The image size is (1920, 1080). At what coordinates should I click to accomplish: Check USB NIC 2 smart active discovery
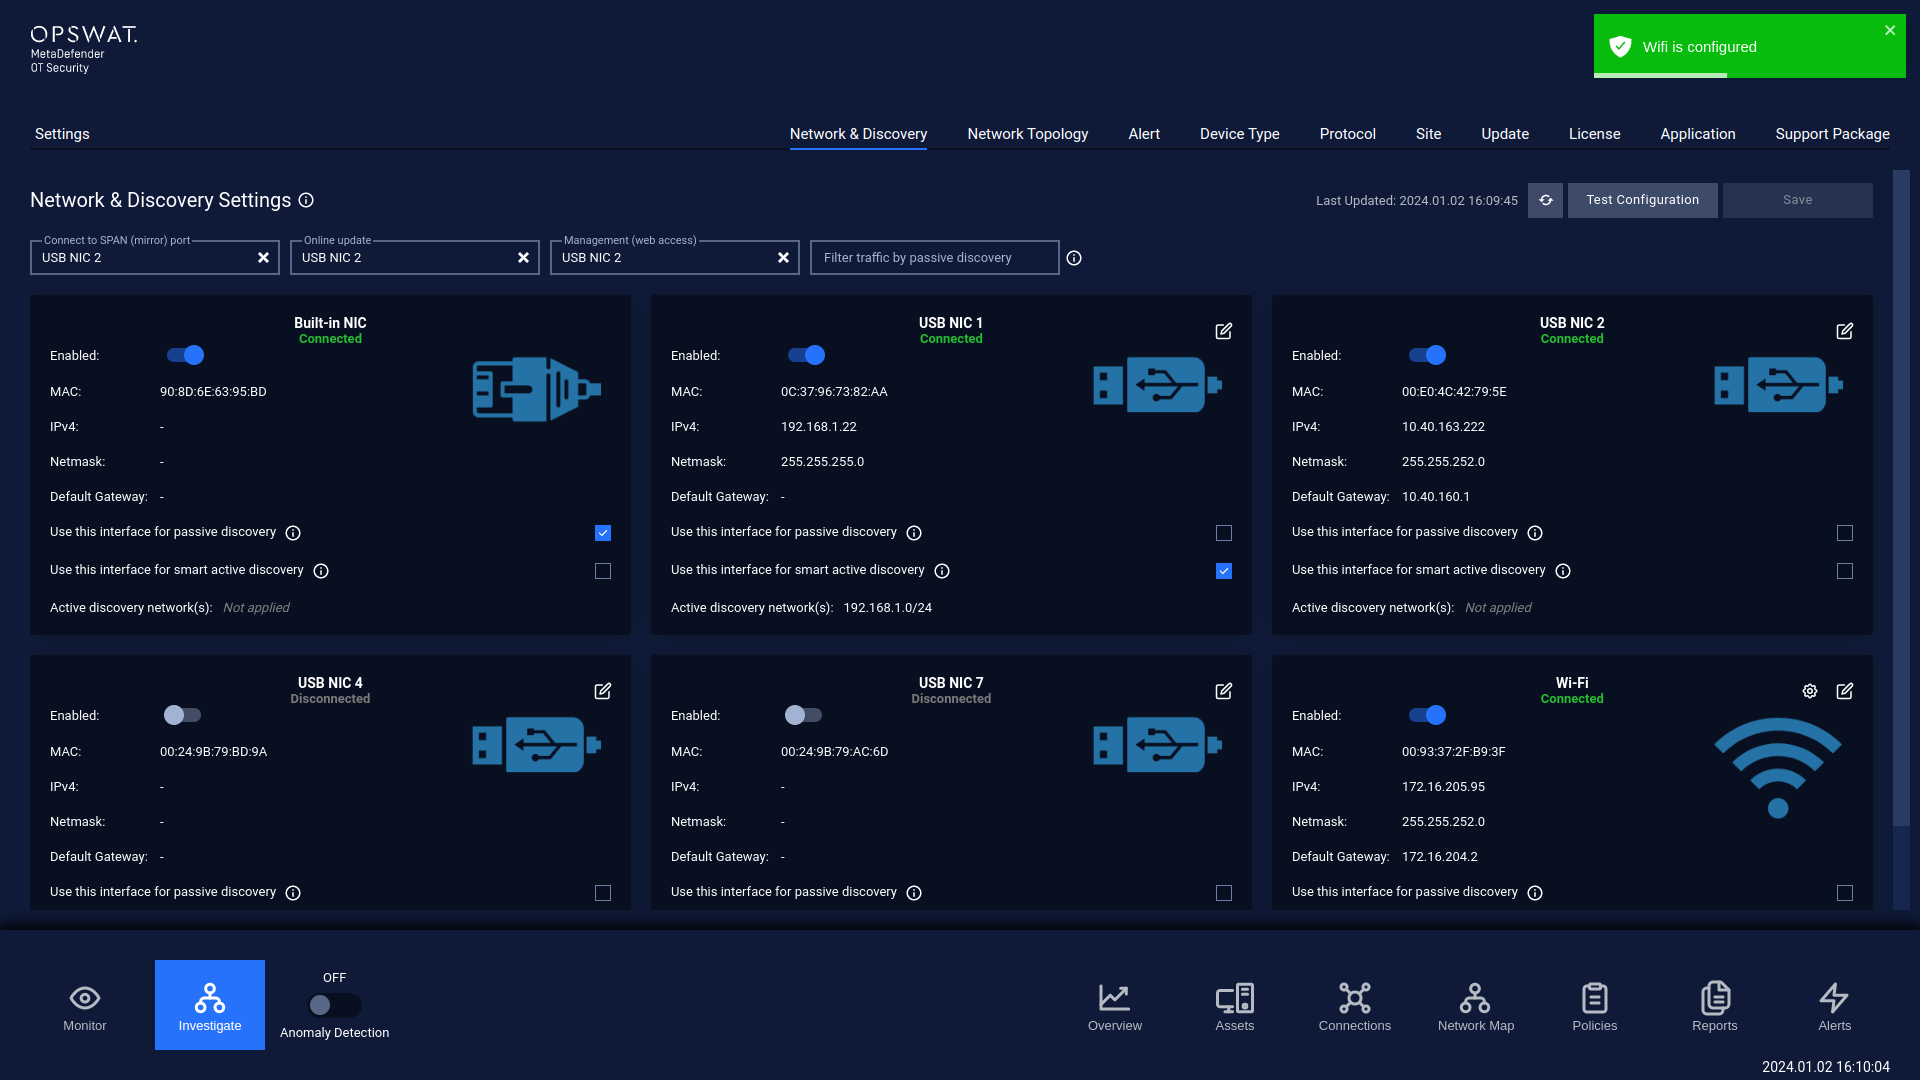pos(1845,571)
